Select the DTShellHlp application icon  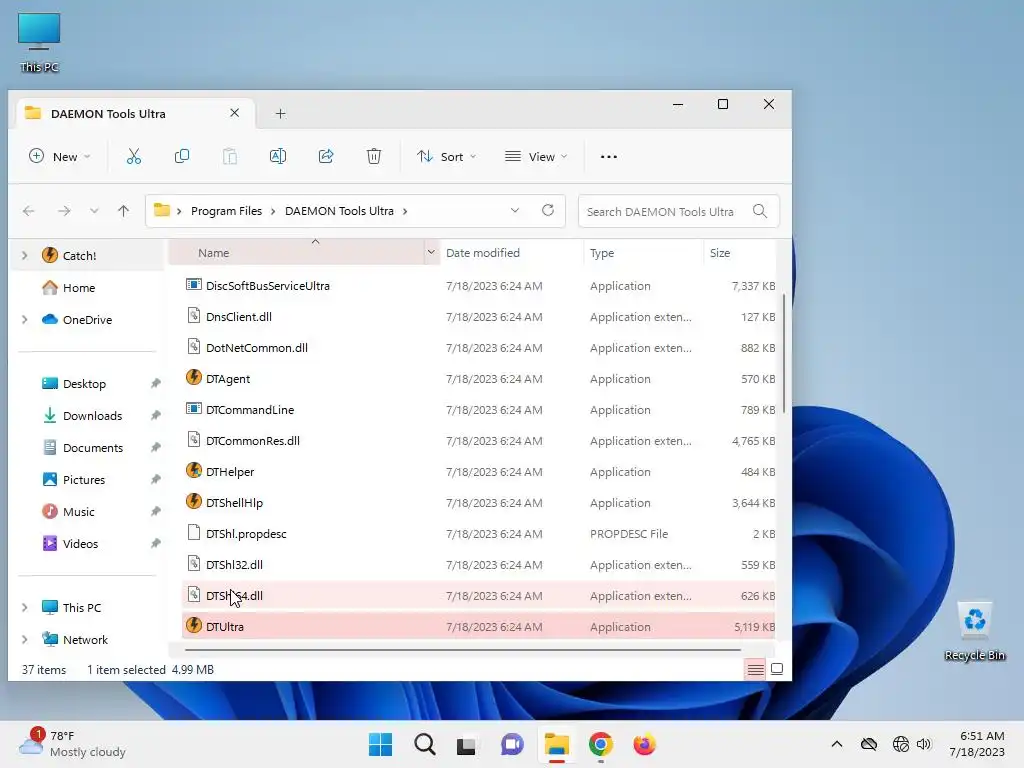193,502
